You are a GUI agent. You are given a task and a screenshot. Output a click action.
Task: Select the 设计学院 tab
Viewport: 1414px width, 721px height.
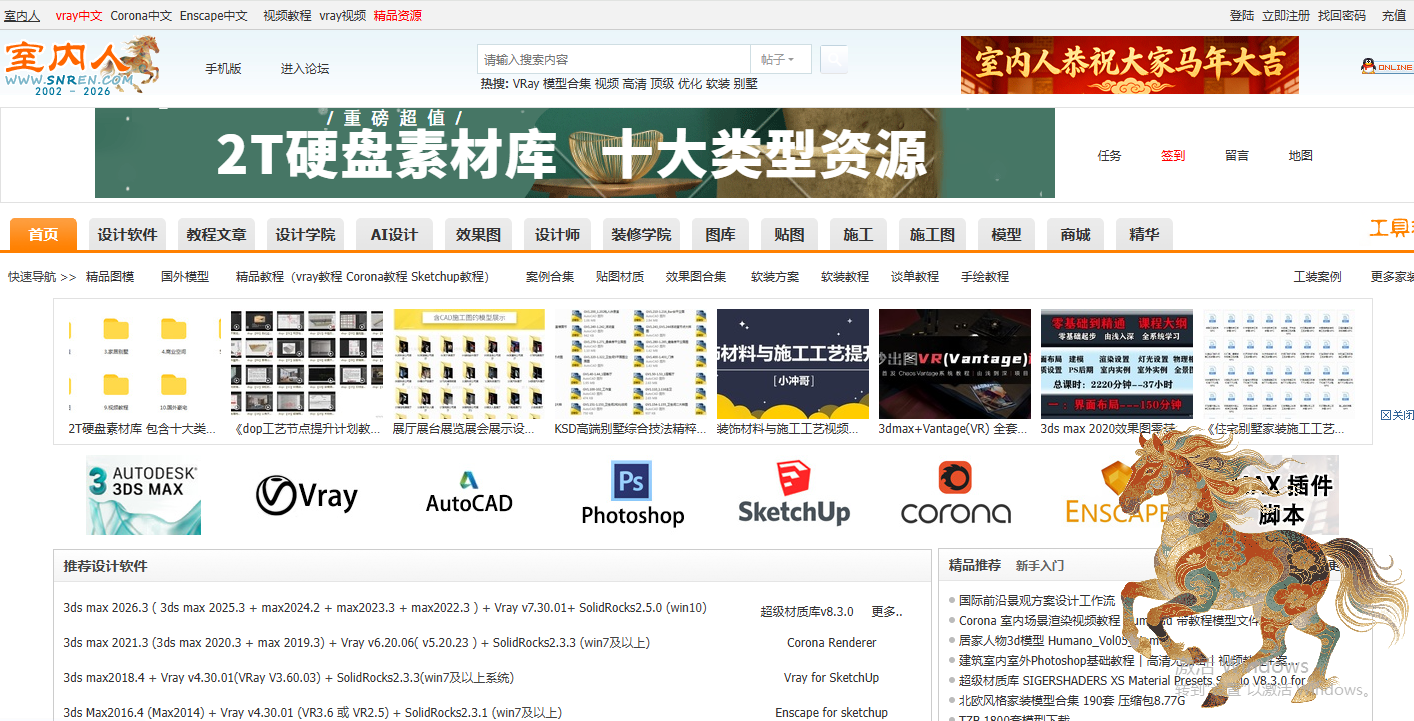click(x=305, y=235)
